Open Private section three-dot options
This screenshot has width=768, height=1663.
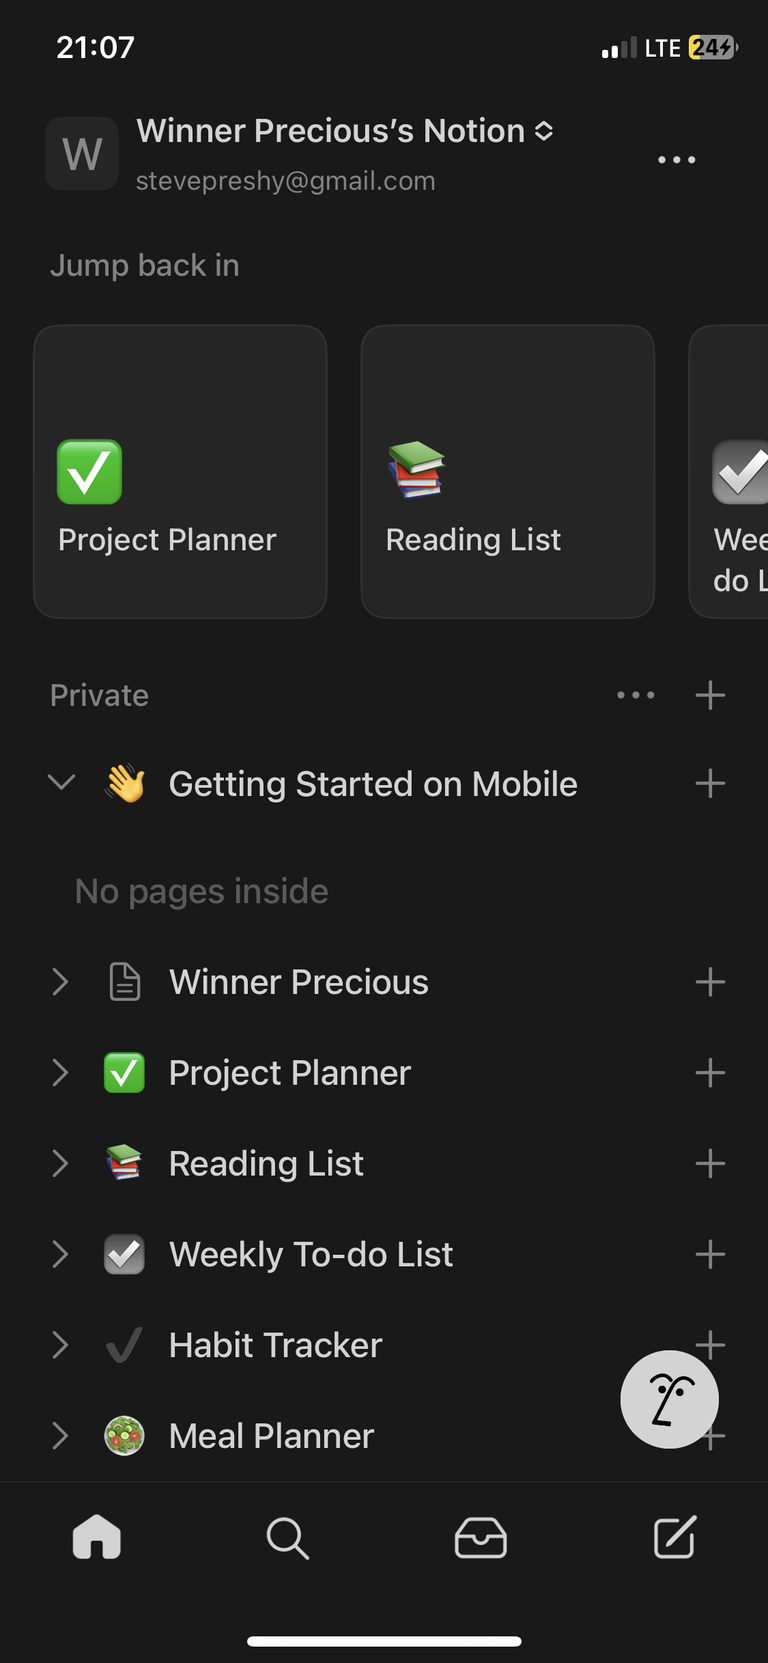pos(636,695)
